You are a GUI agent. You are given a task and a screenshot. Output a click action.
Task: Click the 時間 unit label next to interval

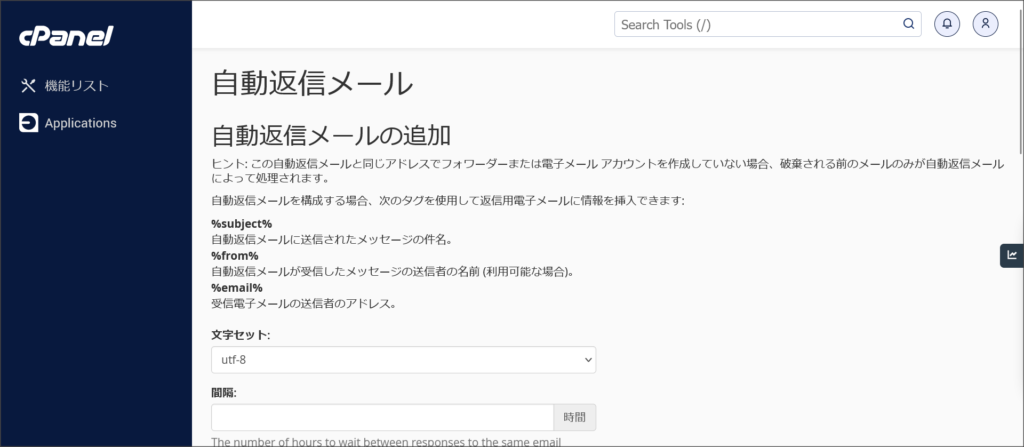coord(575,417)
